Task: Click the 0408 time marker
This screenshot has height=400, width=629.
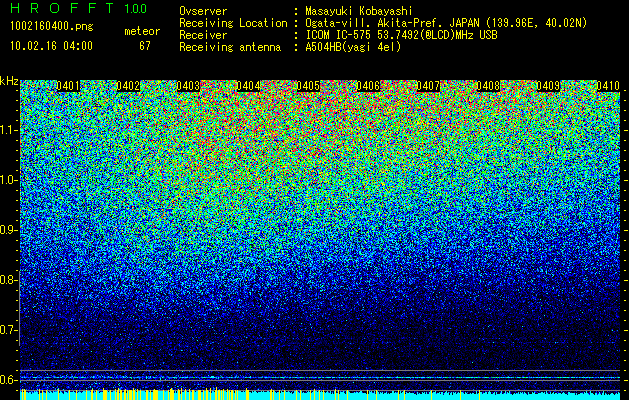Action: pos(488,86)
